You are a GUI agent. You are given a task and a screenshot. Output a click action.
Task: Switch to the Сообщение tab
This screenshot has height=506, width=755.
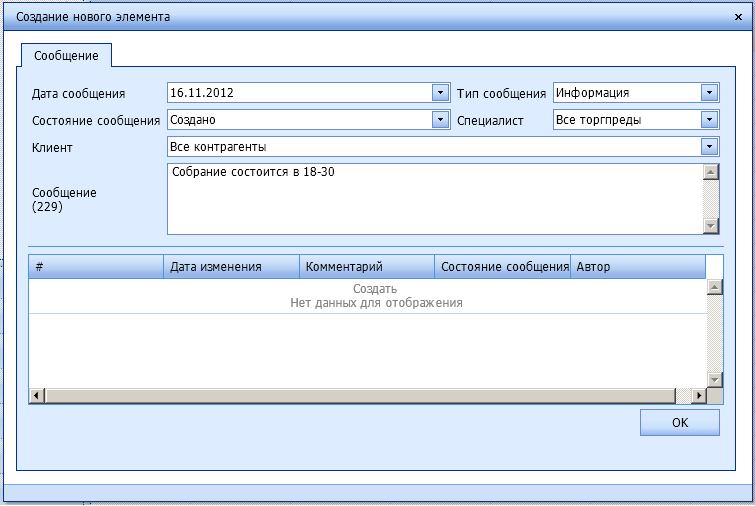click(x=66, y=56)
